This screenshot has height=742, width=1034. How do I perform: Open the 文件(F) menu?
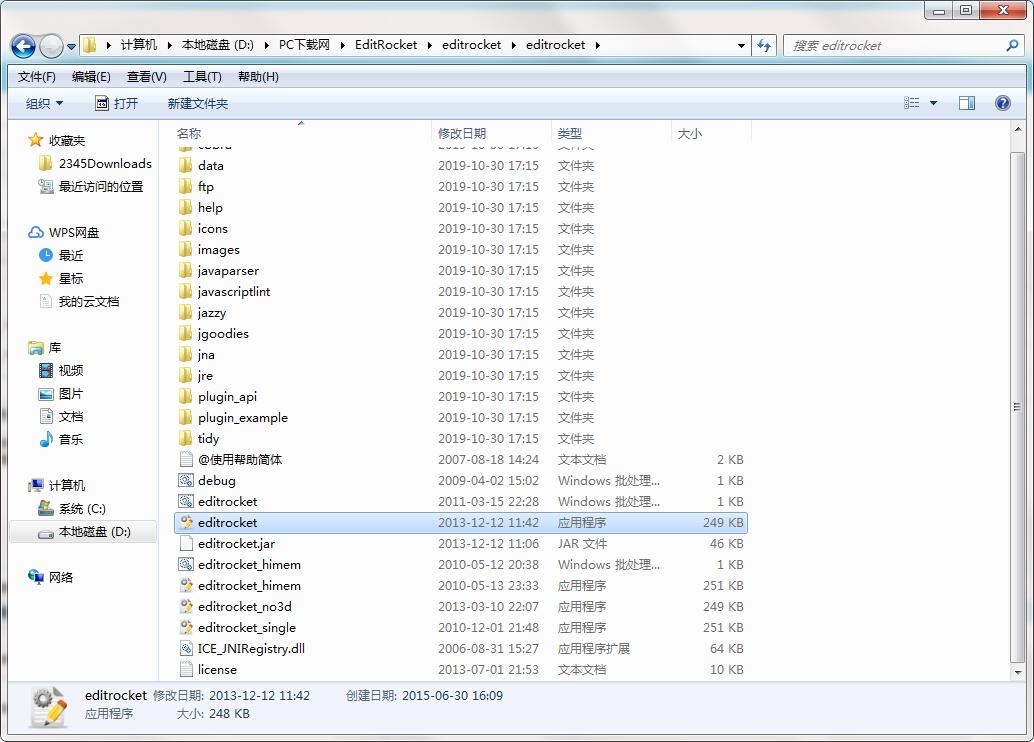[36, 77]
